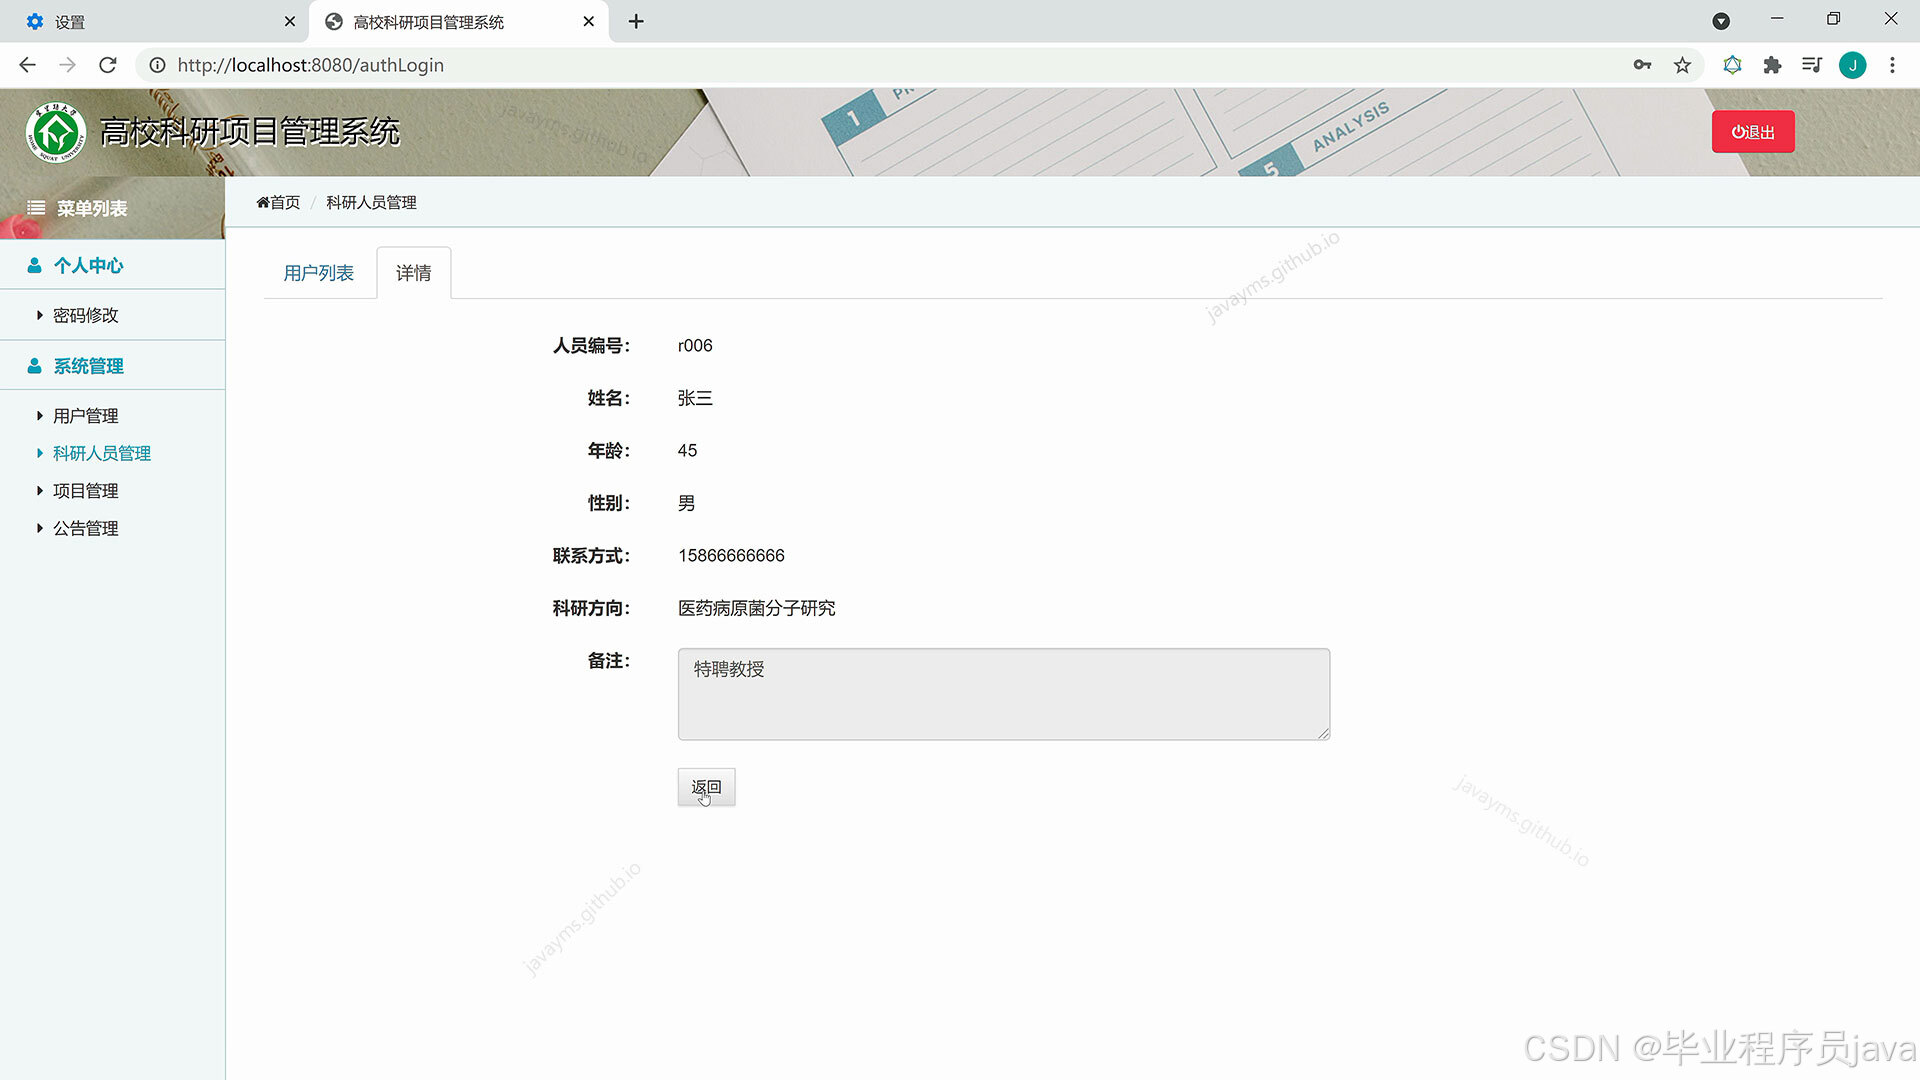This screenshot has width=1920, height=1080.
Task: Click the 返回 button
Action: pyautogui.click(x=706, y=787)
